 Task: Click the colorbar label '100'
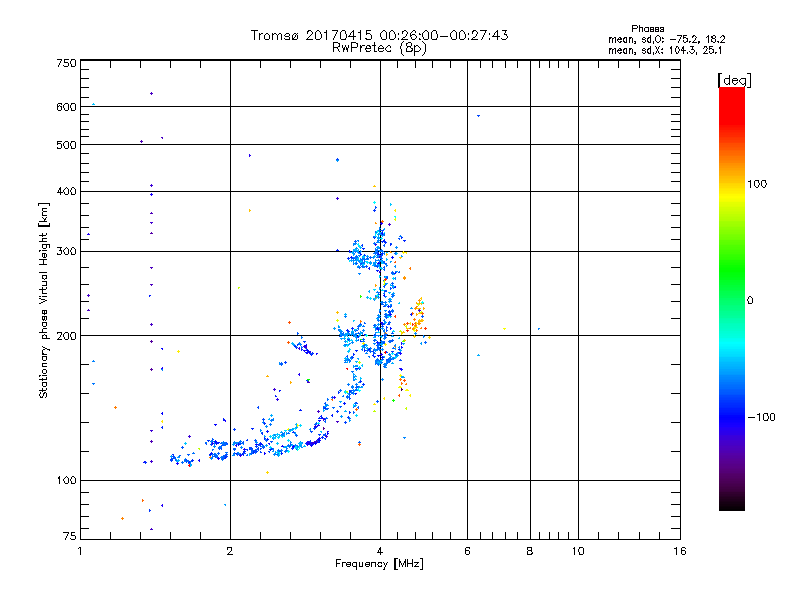coord(757,184)
